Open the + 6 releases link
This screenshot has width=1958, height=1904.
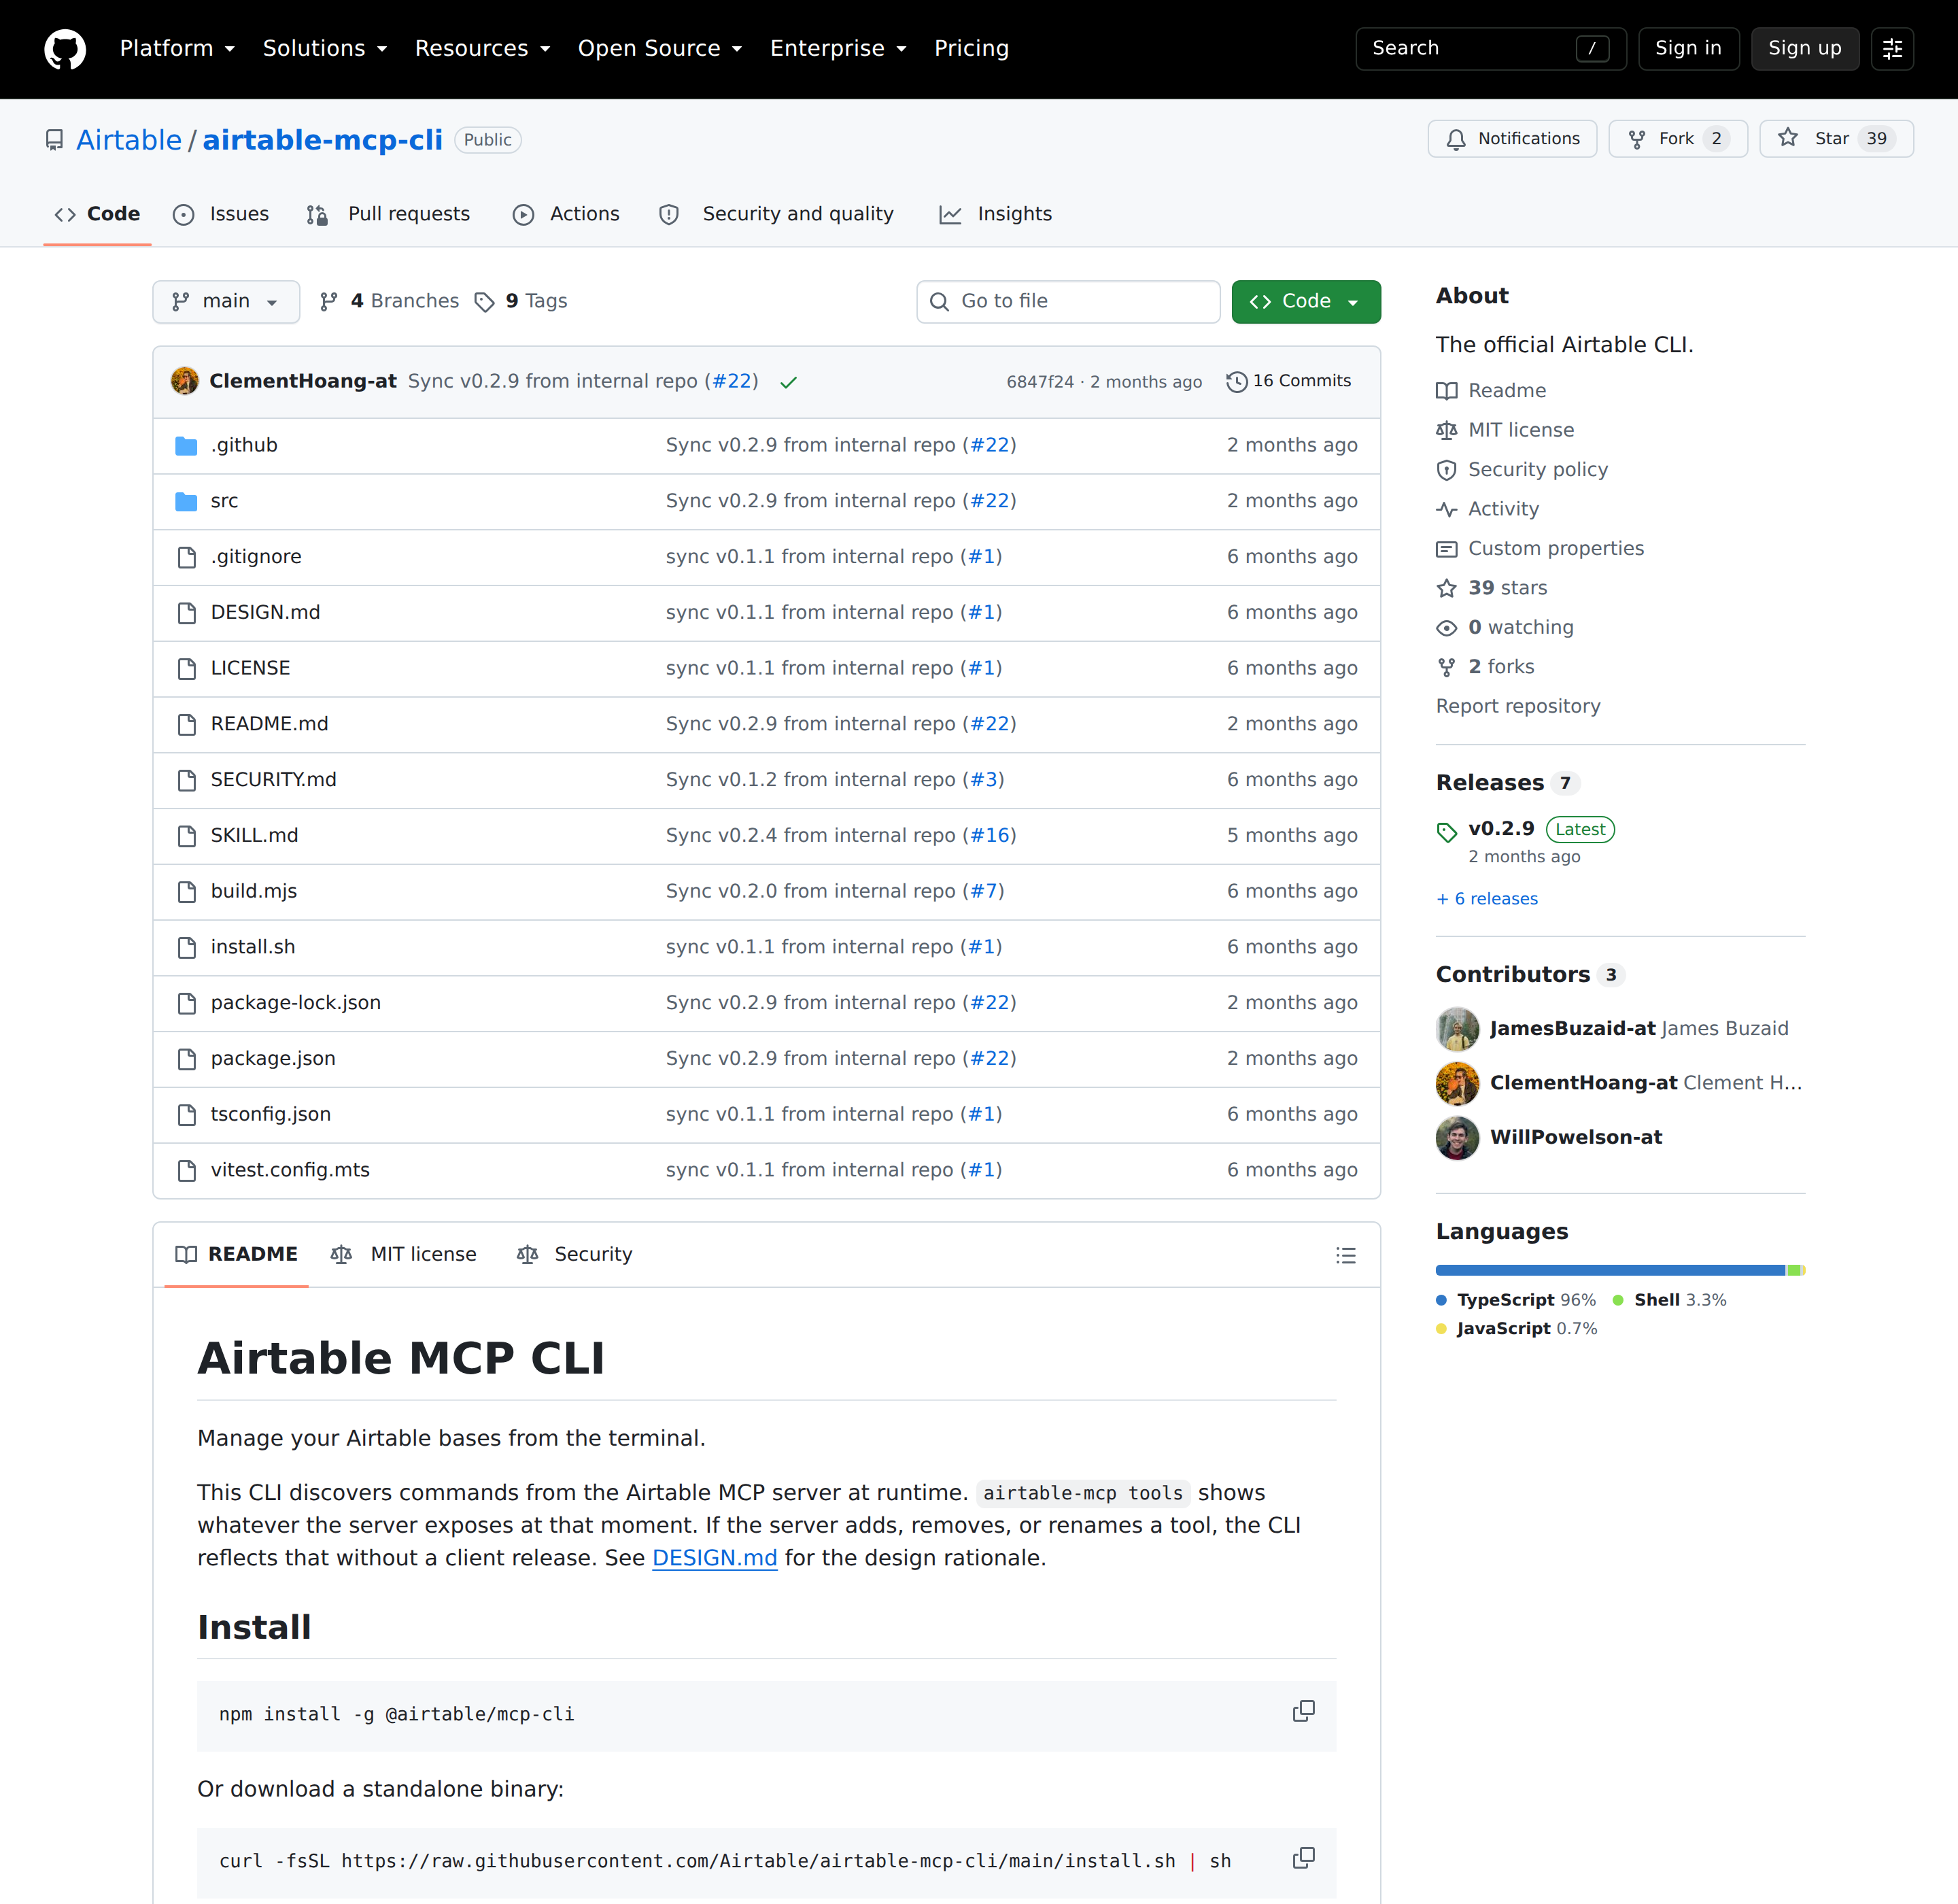(1487, 899)
